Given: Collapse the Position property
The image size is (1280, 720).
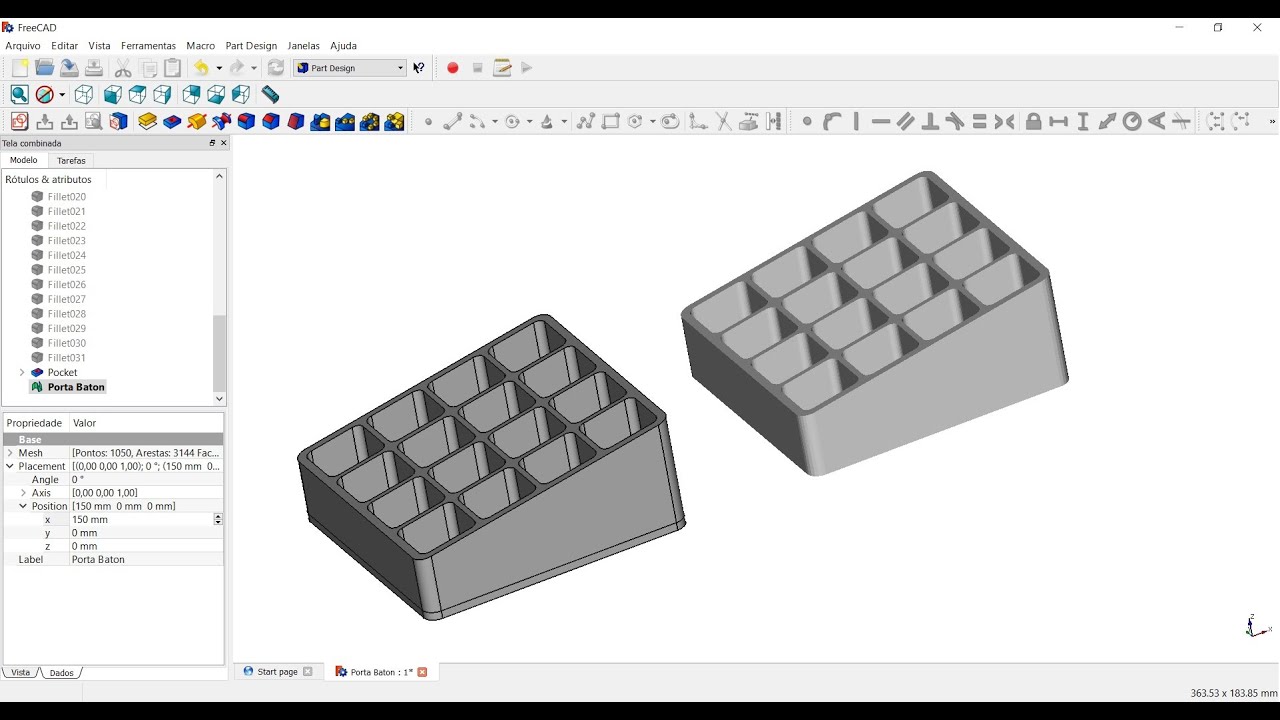Looking at the screenshot, I should coord(23,506).
